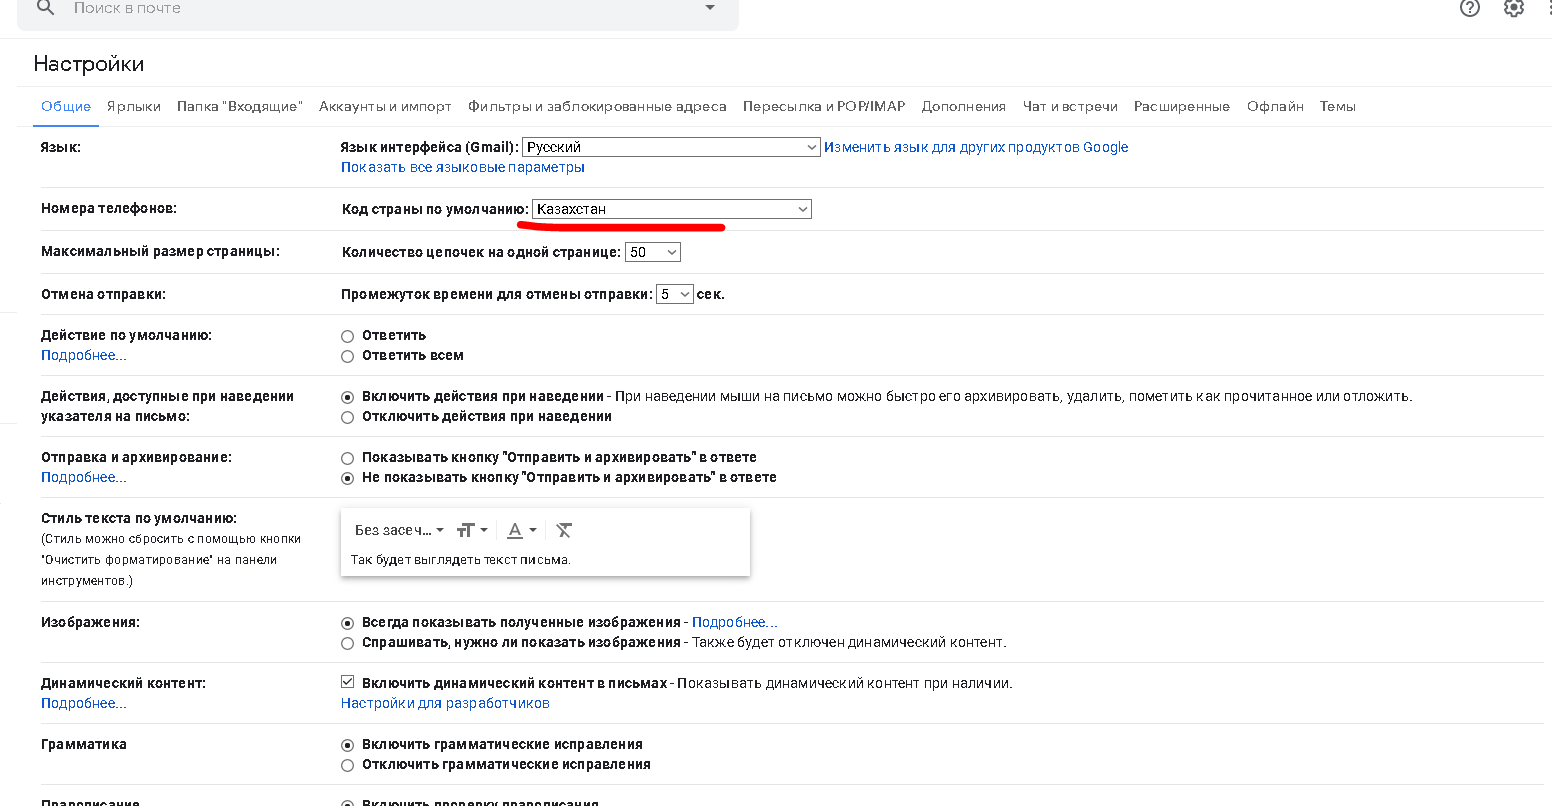Click 'Показать все языковые параметры' link
The image size is (1552, 806).
pyautogui.click(x=463, y=167)
